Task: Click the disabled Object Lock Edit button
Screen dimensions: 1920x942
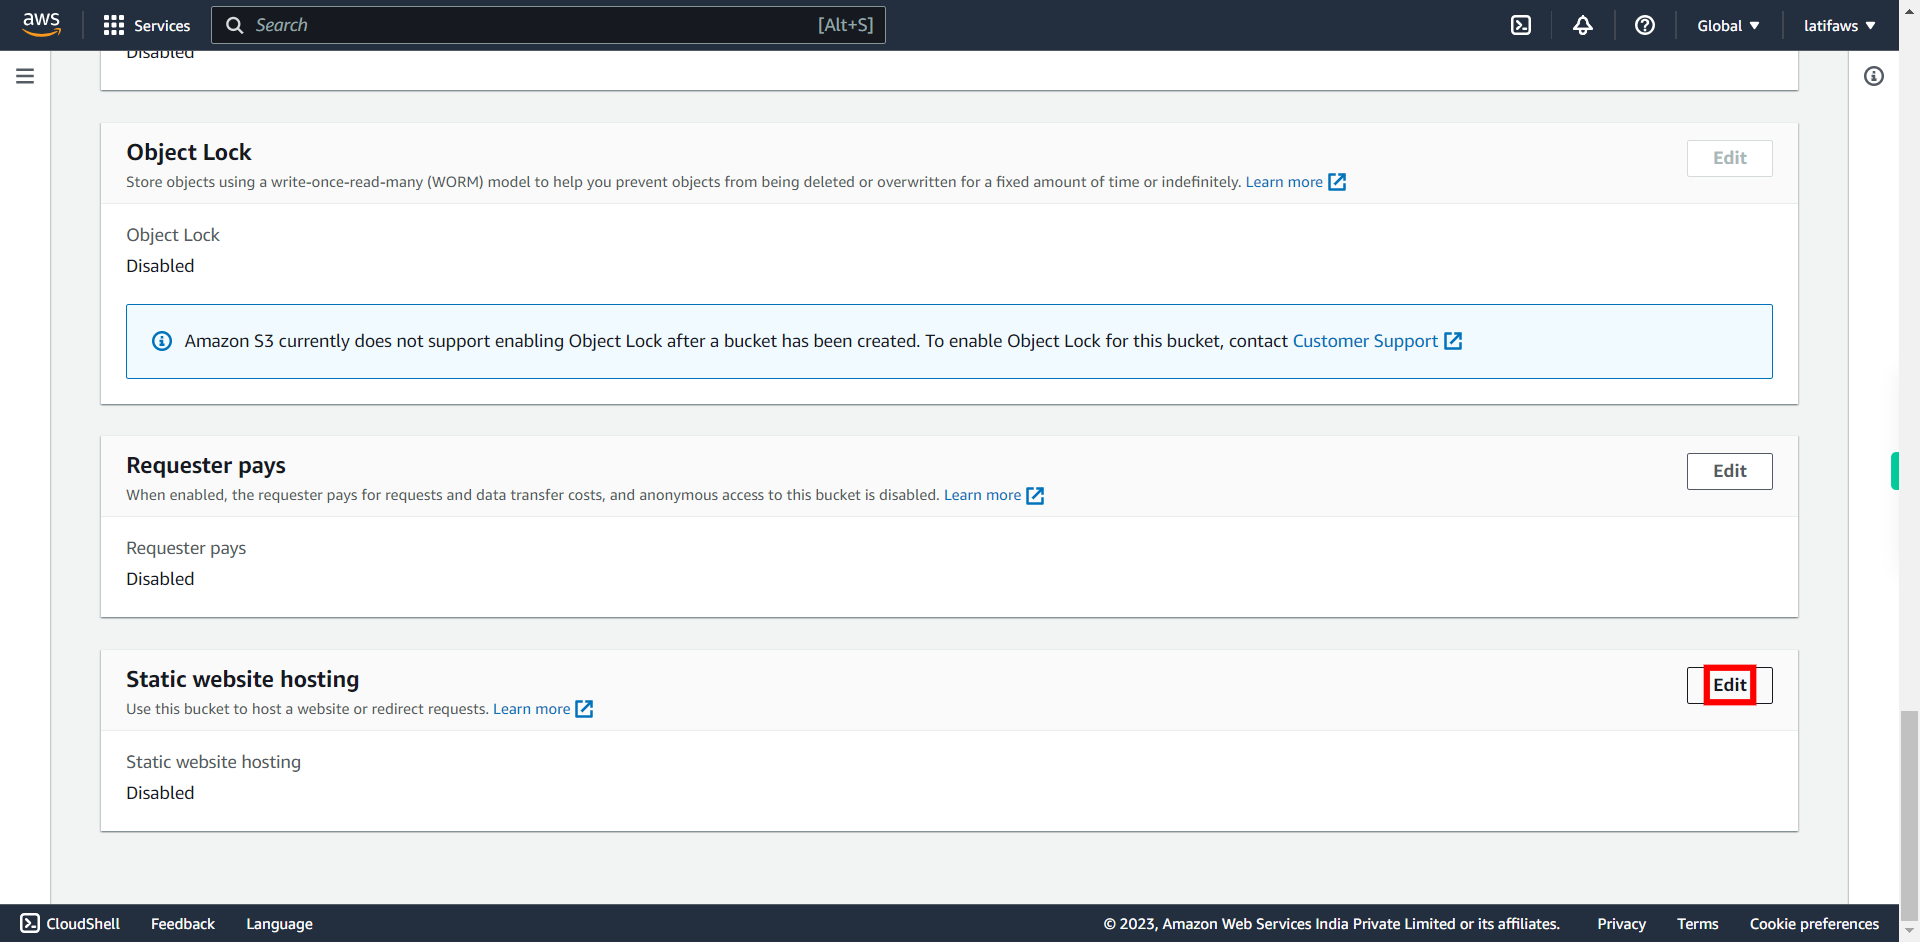Action: (x=1730, y=158)
